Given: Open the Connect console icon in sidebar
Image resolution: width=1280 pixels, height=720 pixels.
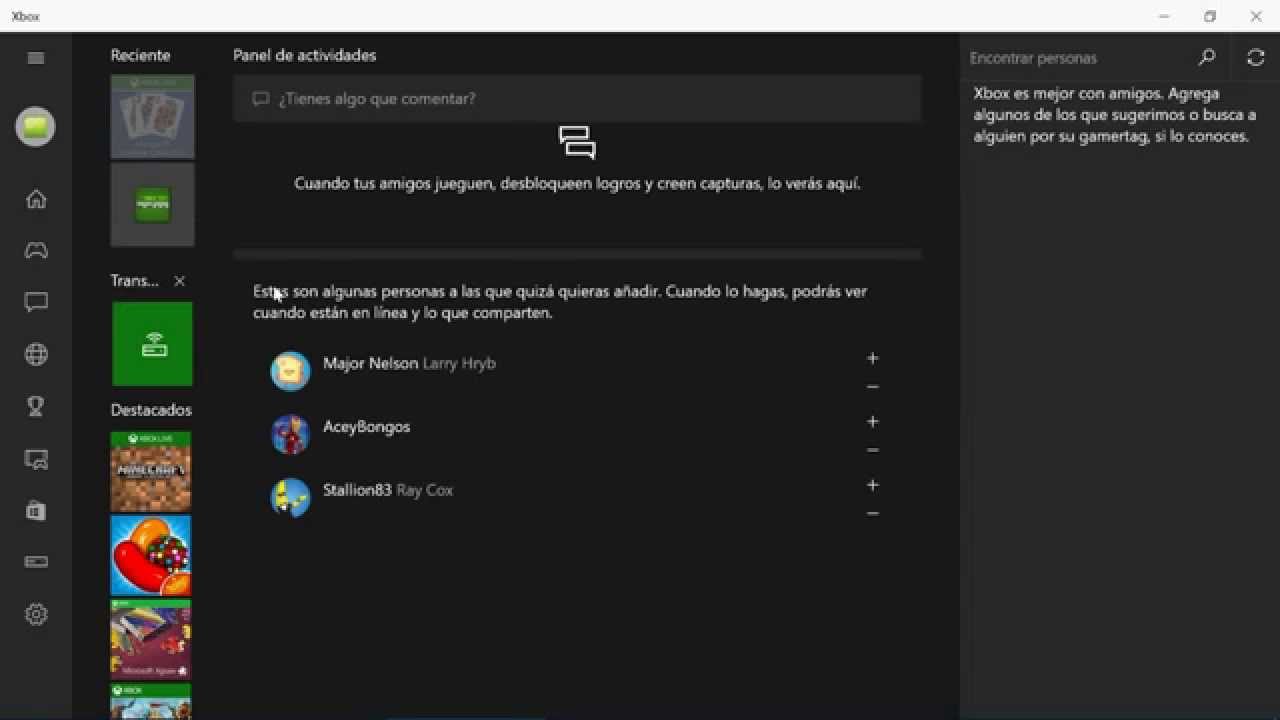Looking at the screenshot, I should pos(36,562).
